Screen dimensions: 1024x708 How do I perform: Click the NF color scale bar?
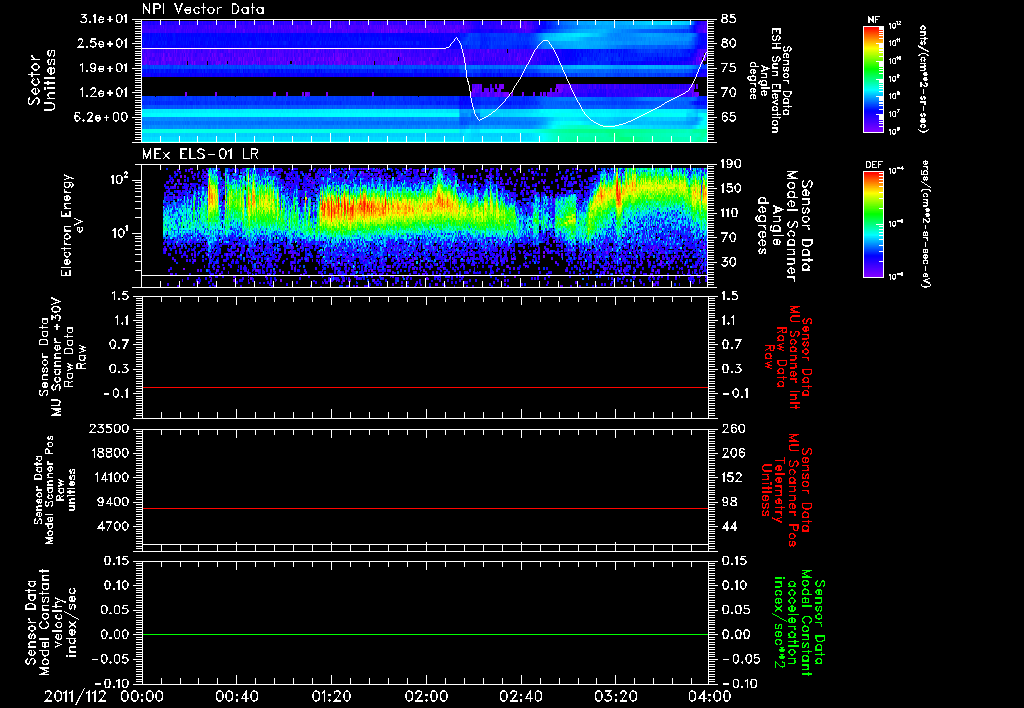point(873,80)
